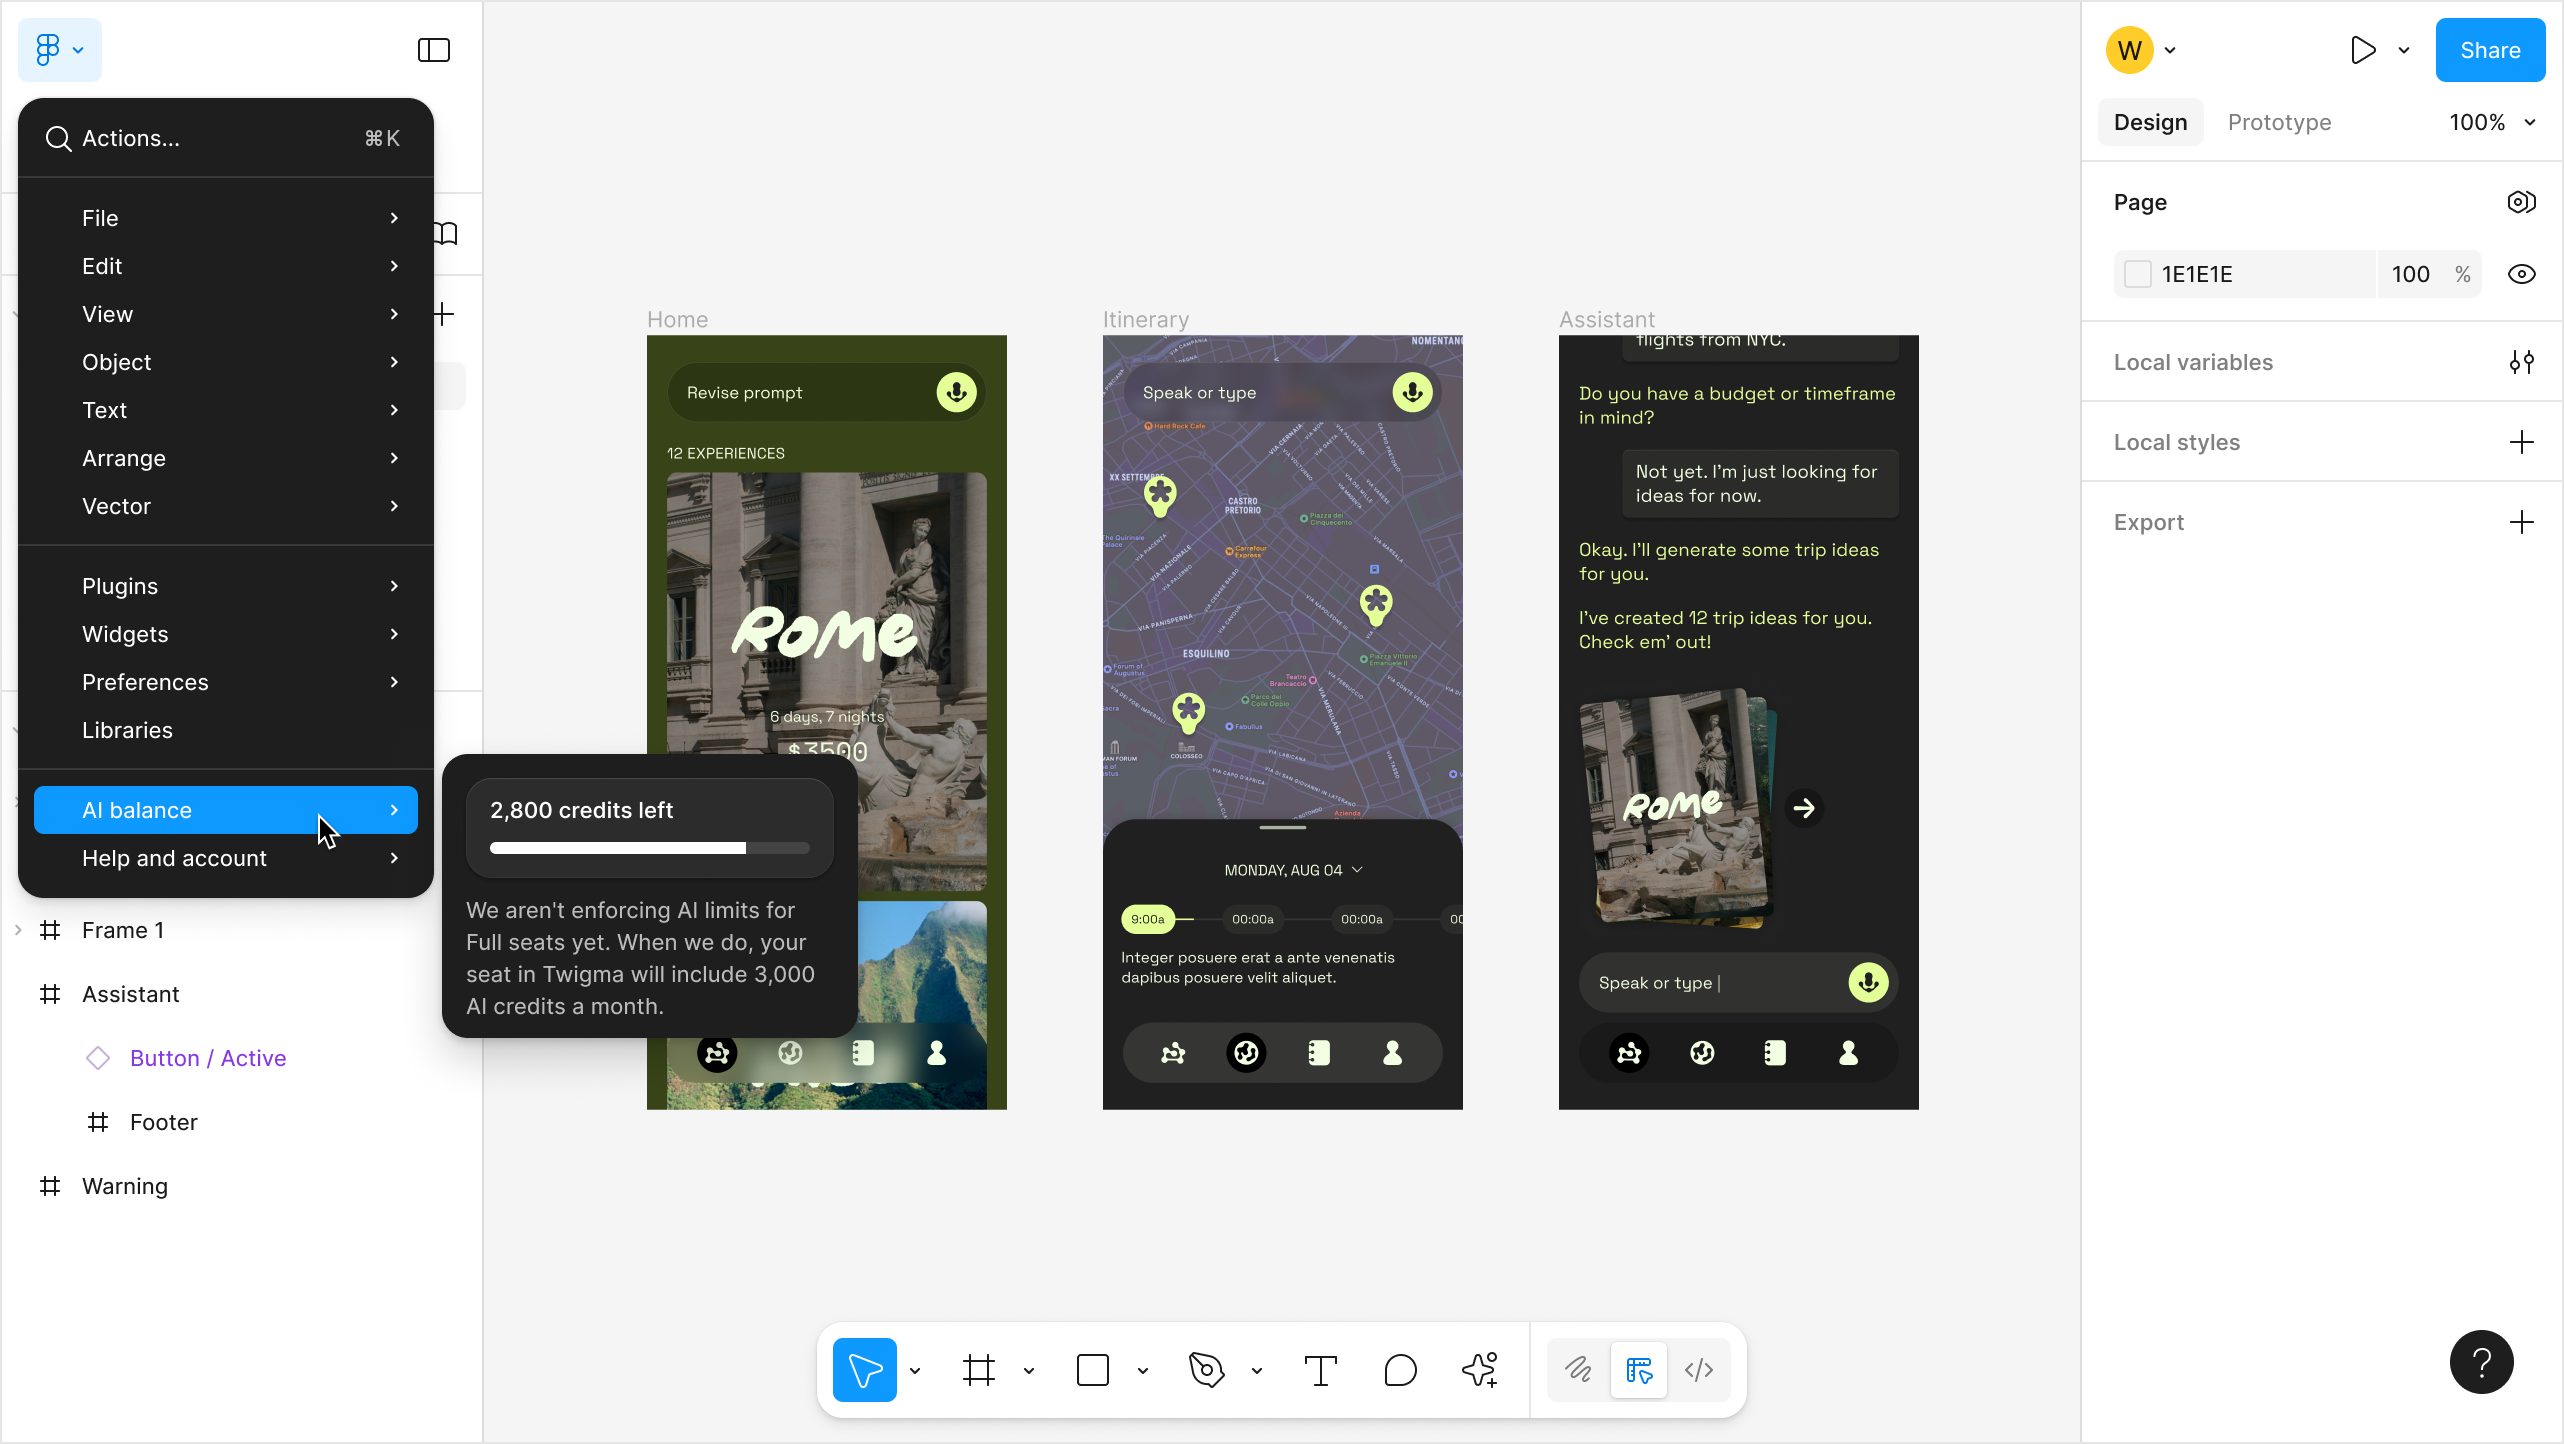The height and width of the screenshot is (1444, 2564).
Task: Toggle page background visibility eye icon
Action: (x=2521, y=274)
